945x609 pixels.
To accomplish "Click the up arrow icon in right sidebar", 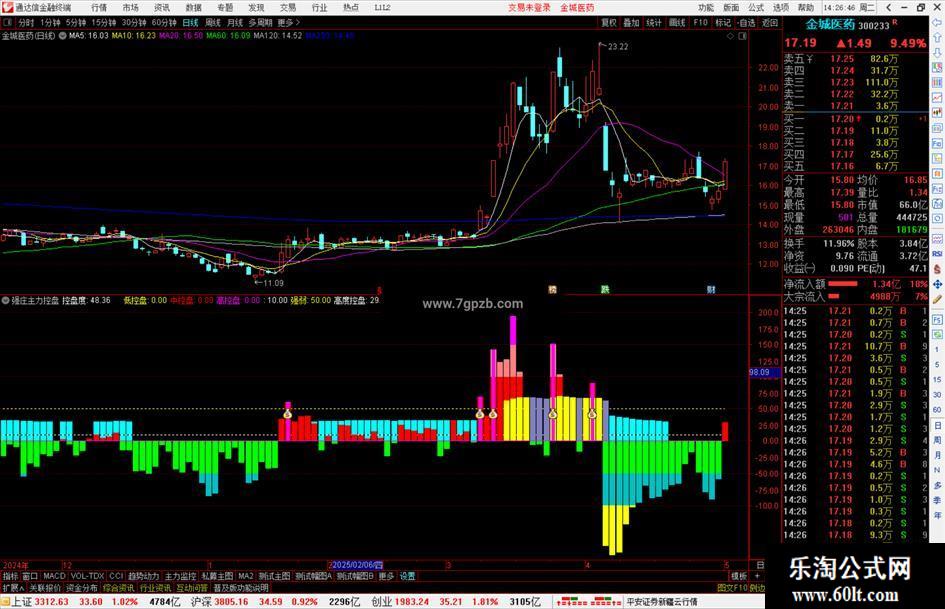I will (937, 38).
